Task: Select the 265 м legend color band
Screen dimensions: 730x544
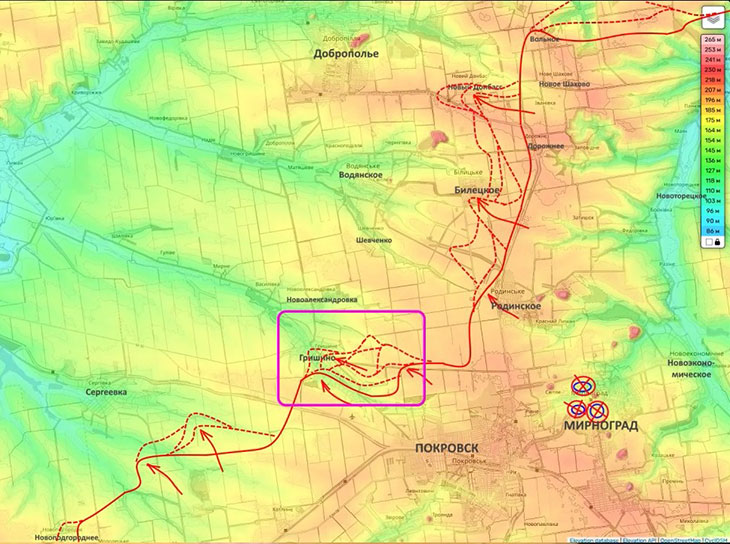Action: (712, 37)
